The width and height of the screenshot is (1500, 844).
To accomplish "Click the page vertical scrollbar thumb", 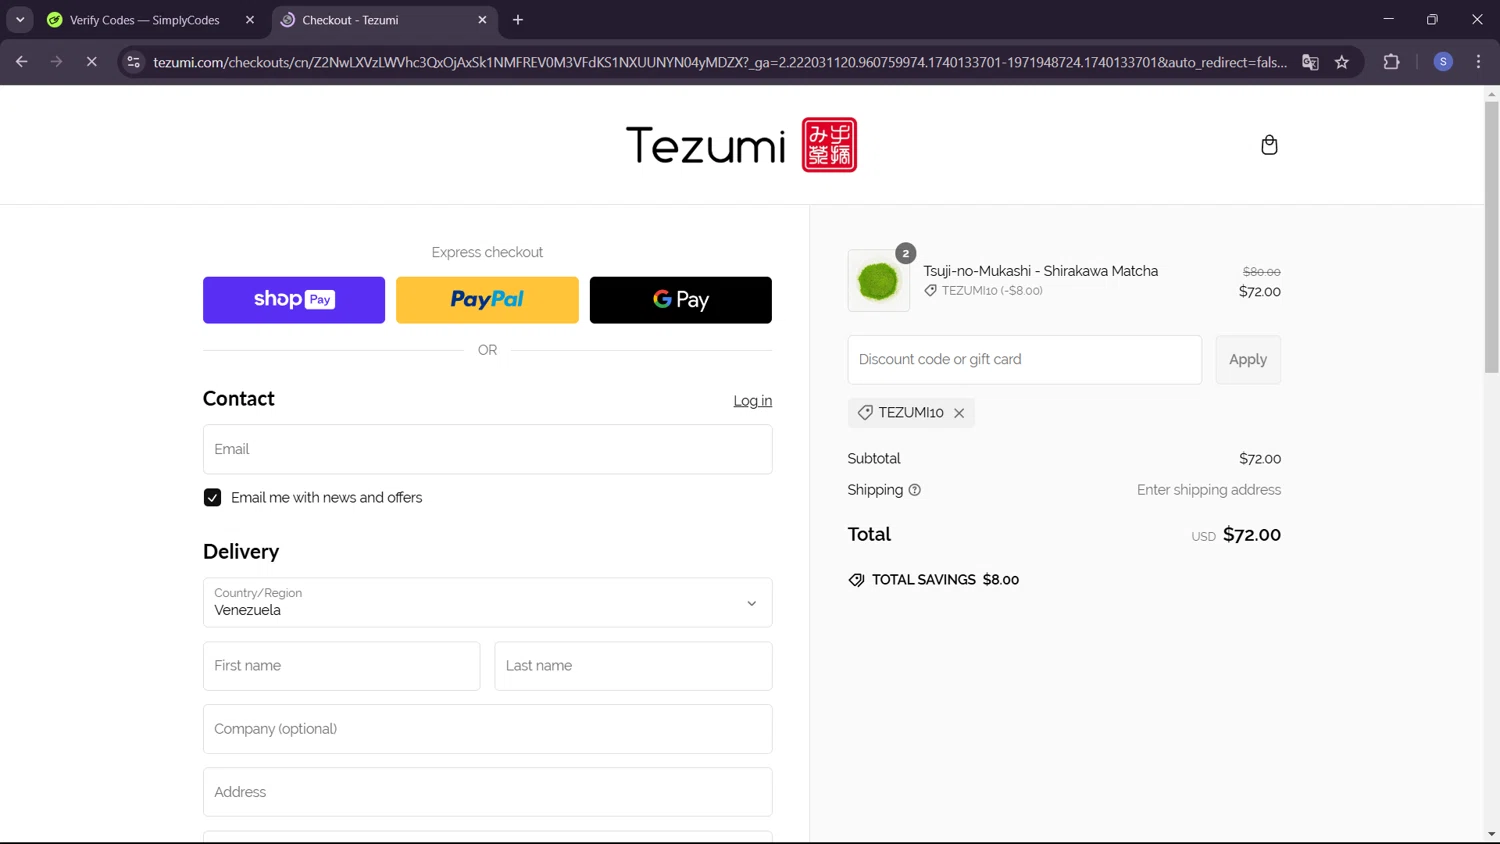I will pos(1491,236).
